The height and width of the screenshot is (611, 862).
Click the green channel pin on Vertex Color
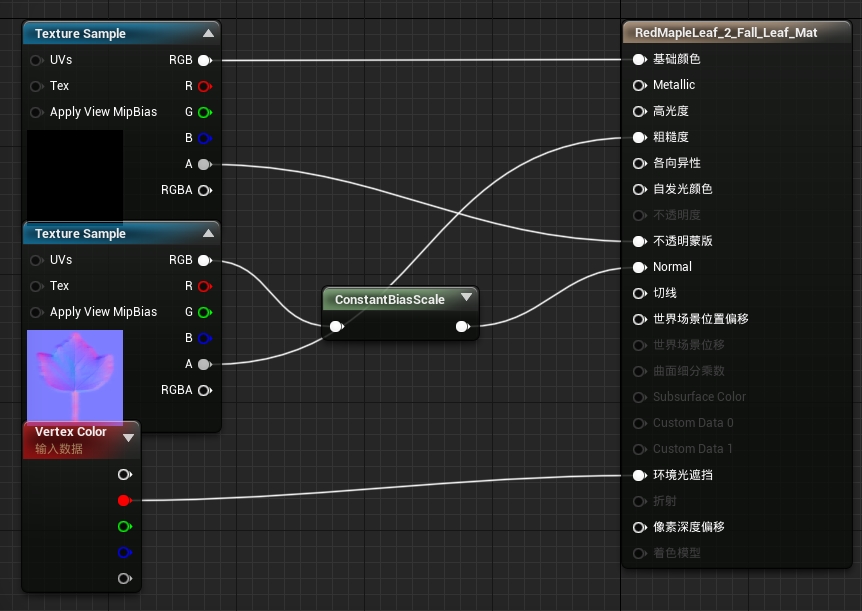(125, 526)
